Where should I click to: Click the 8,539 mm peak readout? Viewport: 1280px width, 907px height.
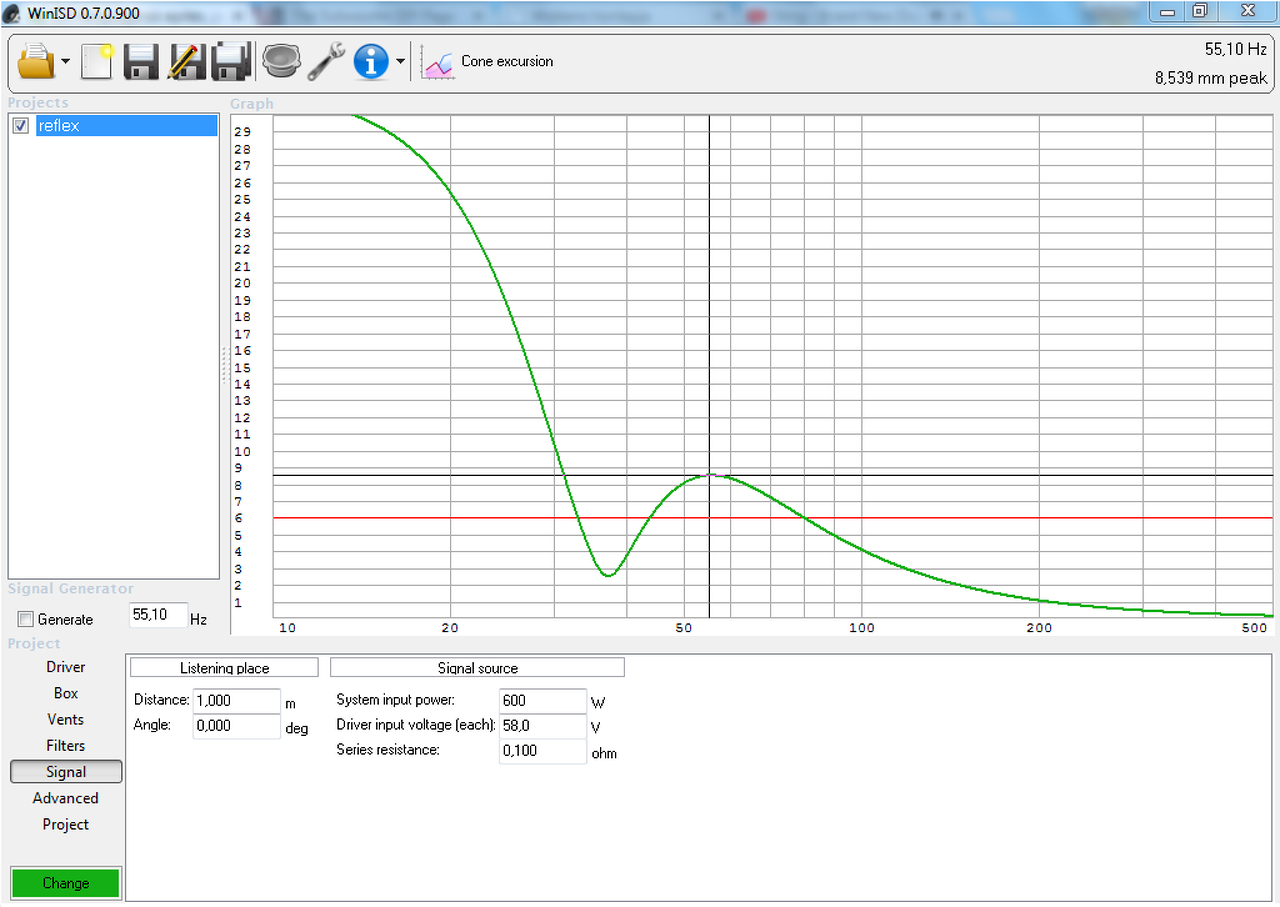point(1211,78)
